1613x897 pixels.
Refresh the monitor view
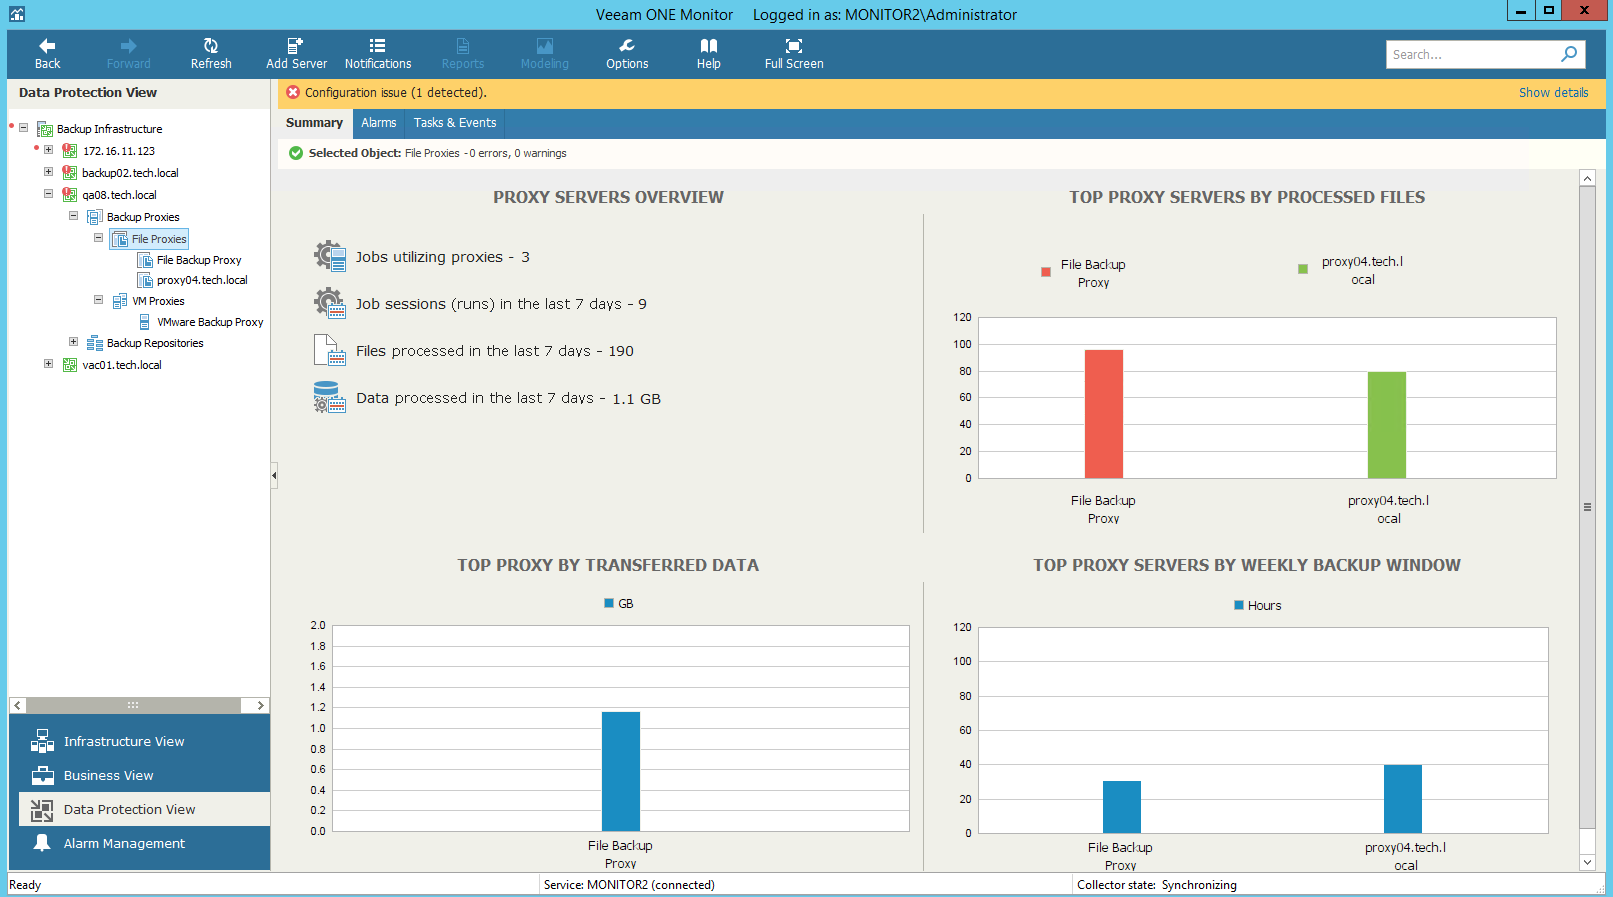[211, 54]
